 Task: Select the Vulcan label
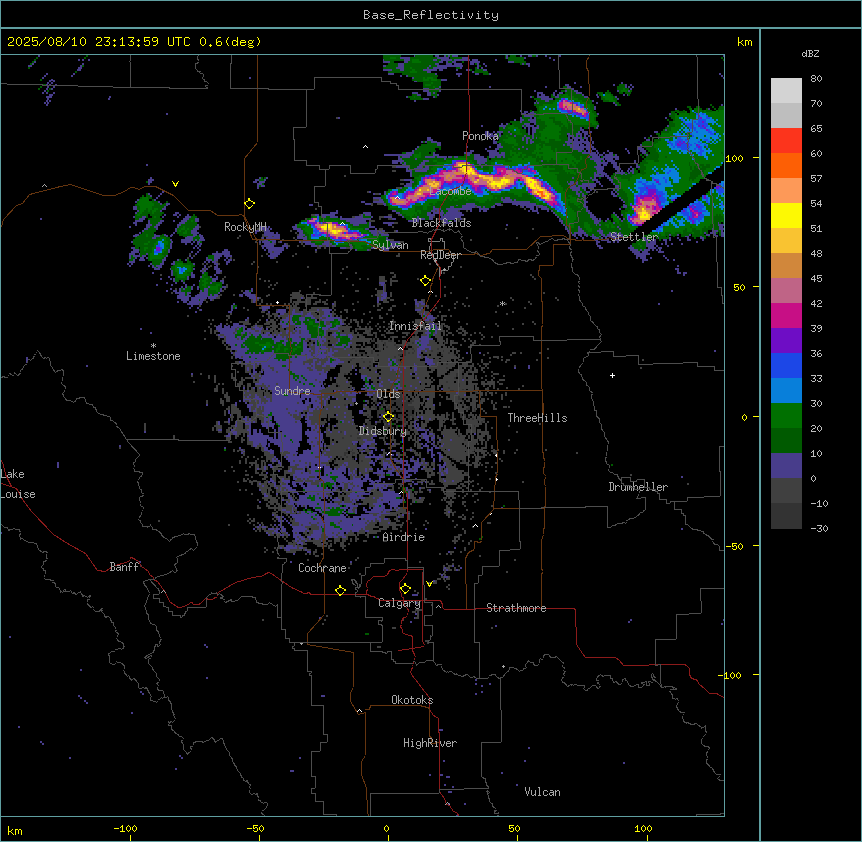[x=543, y=792]
